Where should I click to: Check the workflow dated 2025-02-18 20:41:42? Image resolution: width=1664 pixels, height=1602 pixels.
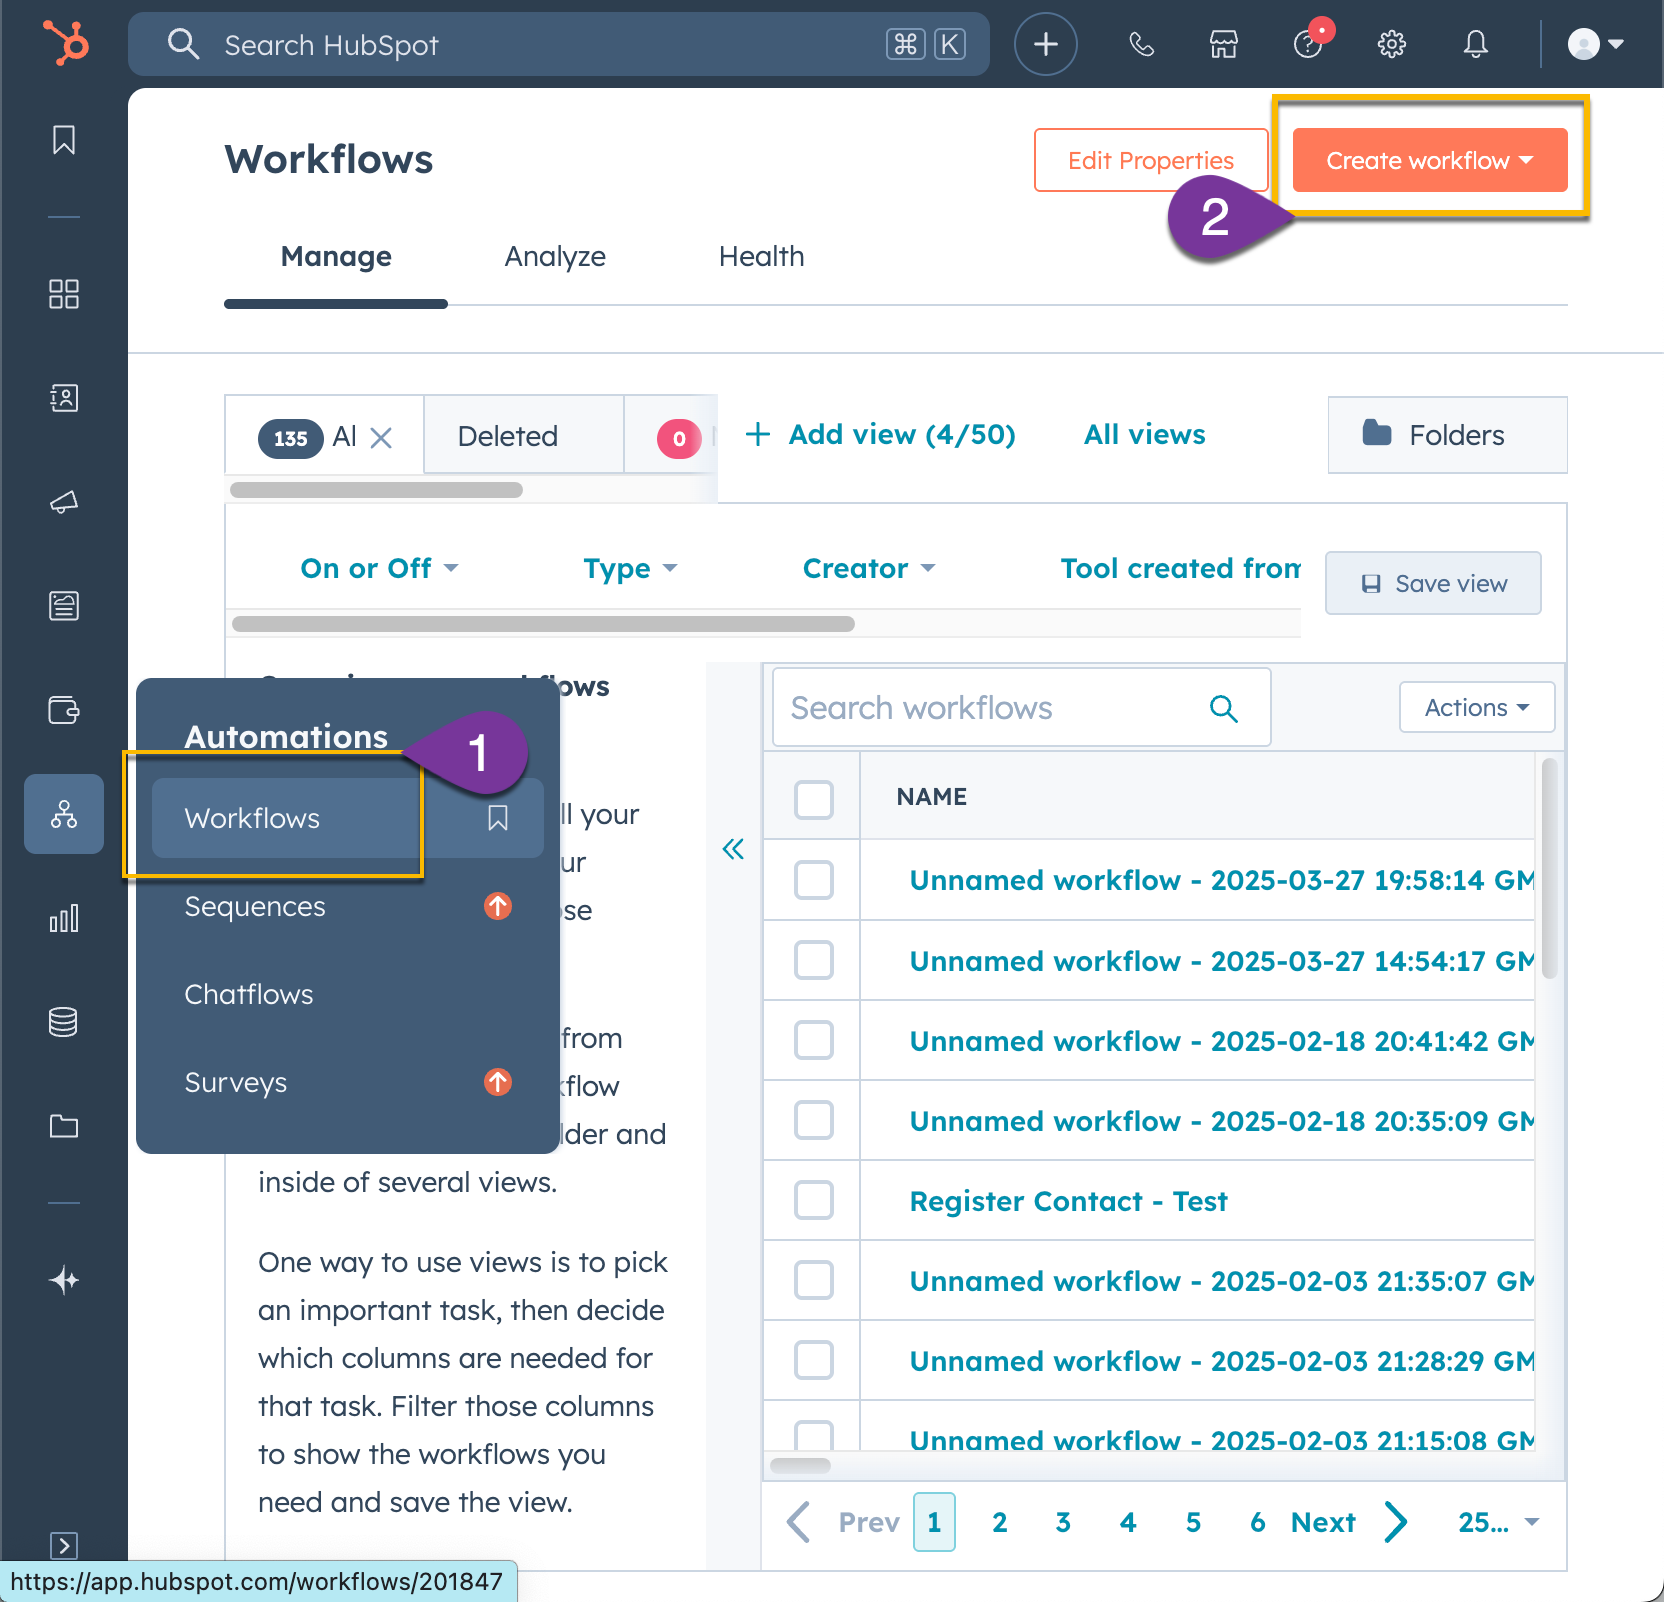pos(814,1040)
